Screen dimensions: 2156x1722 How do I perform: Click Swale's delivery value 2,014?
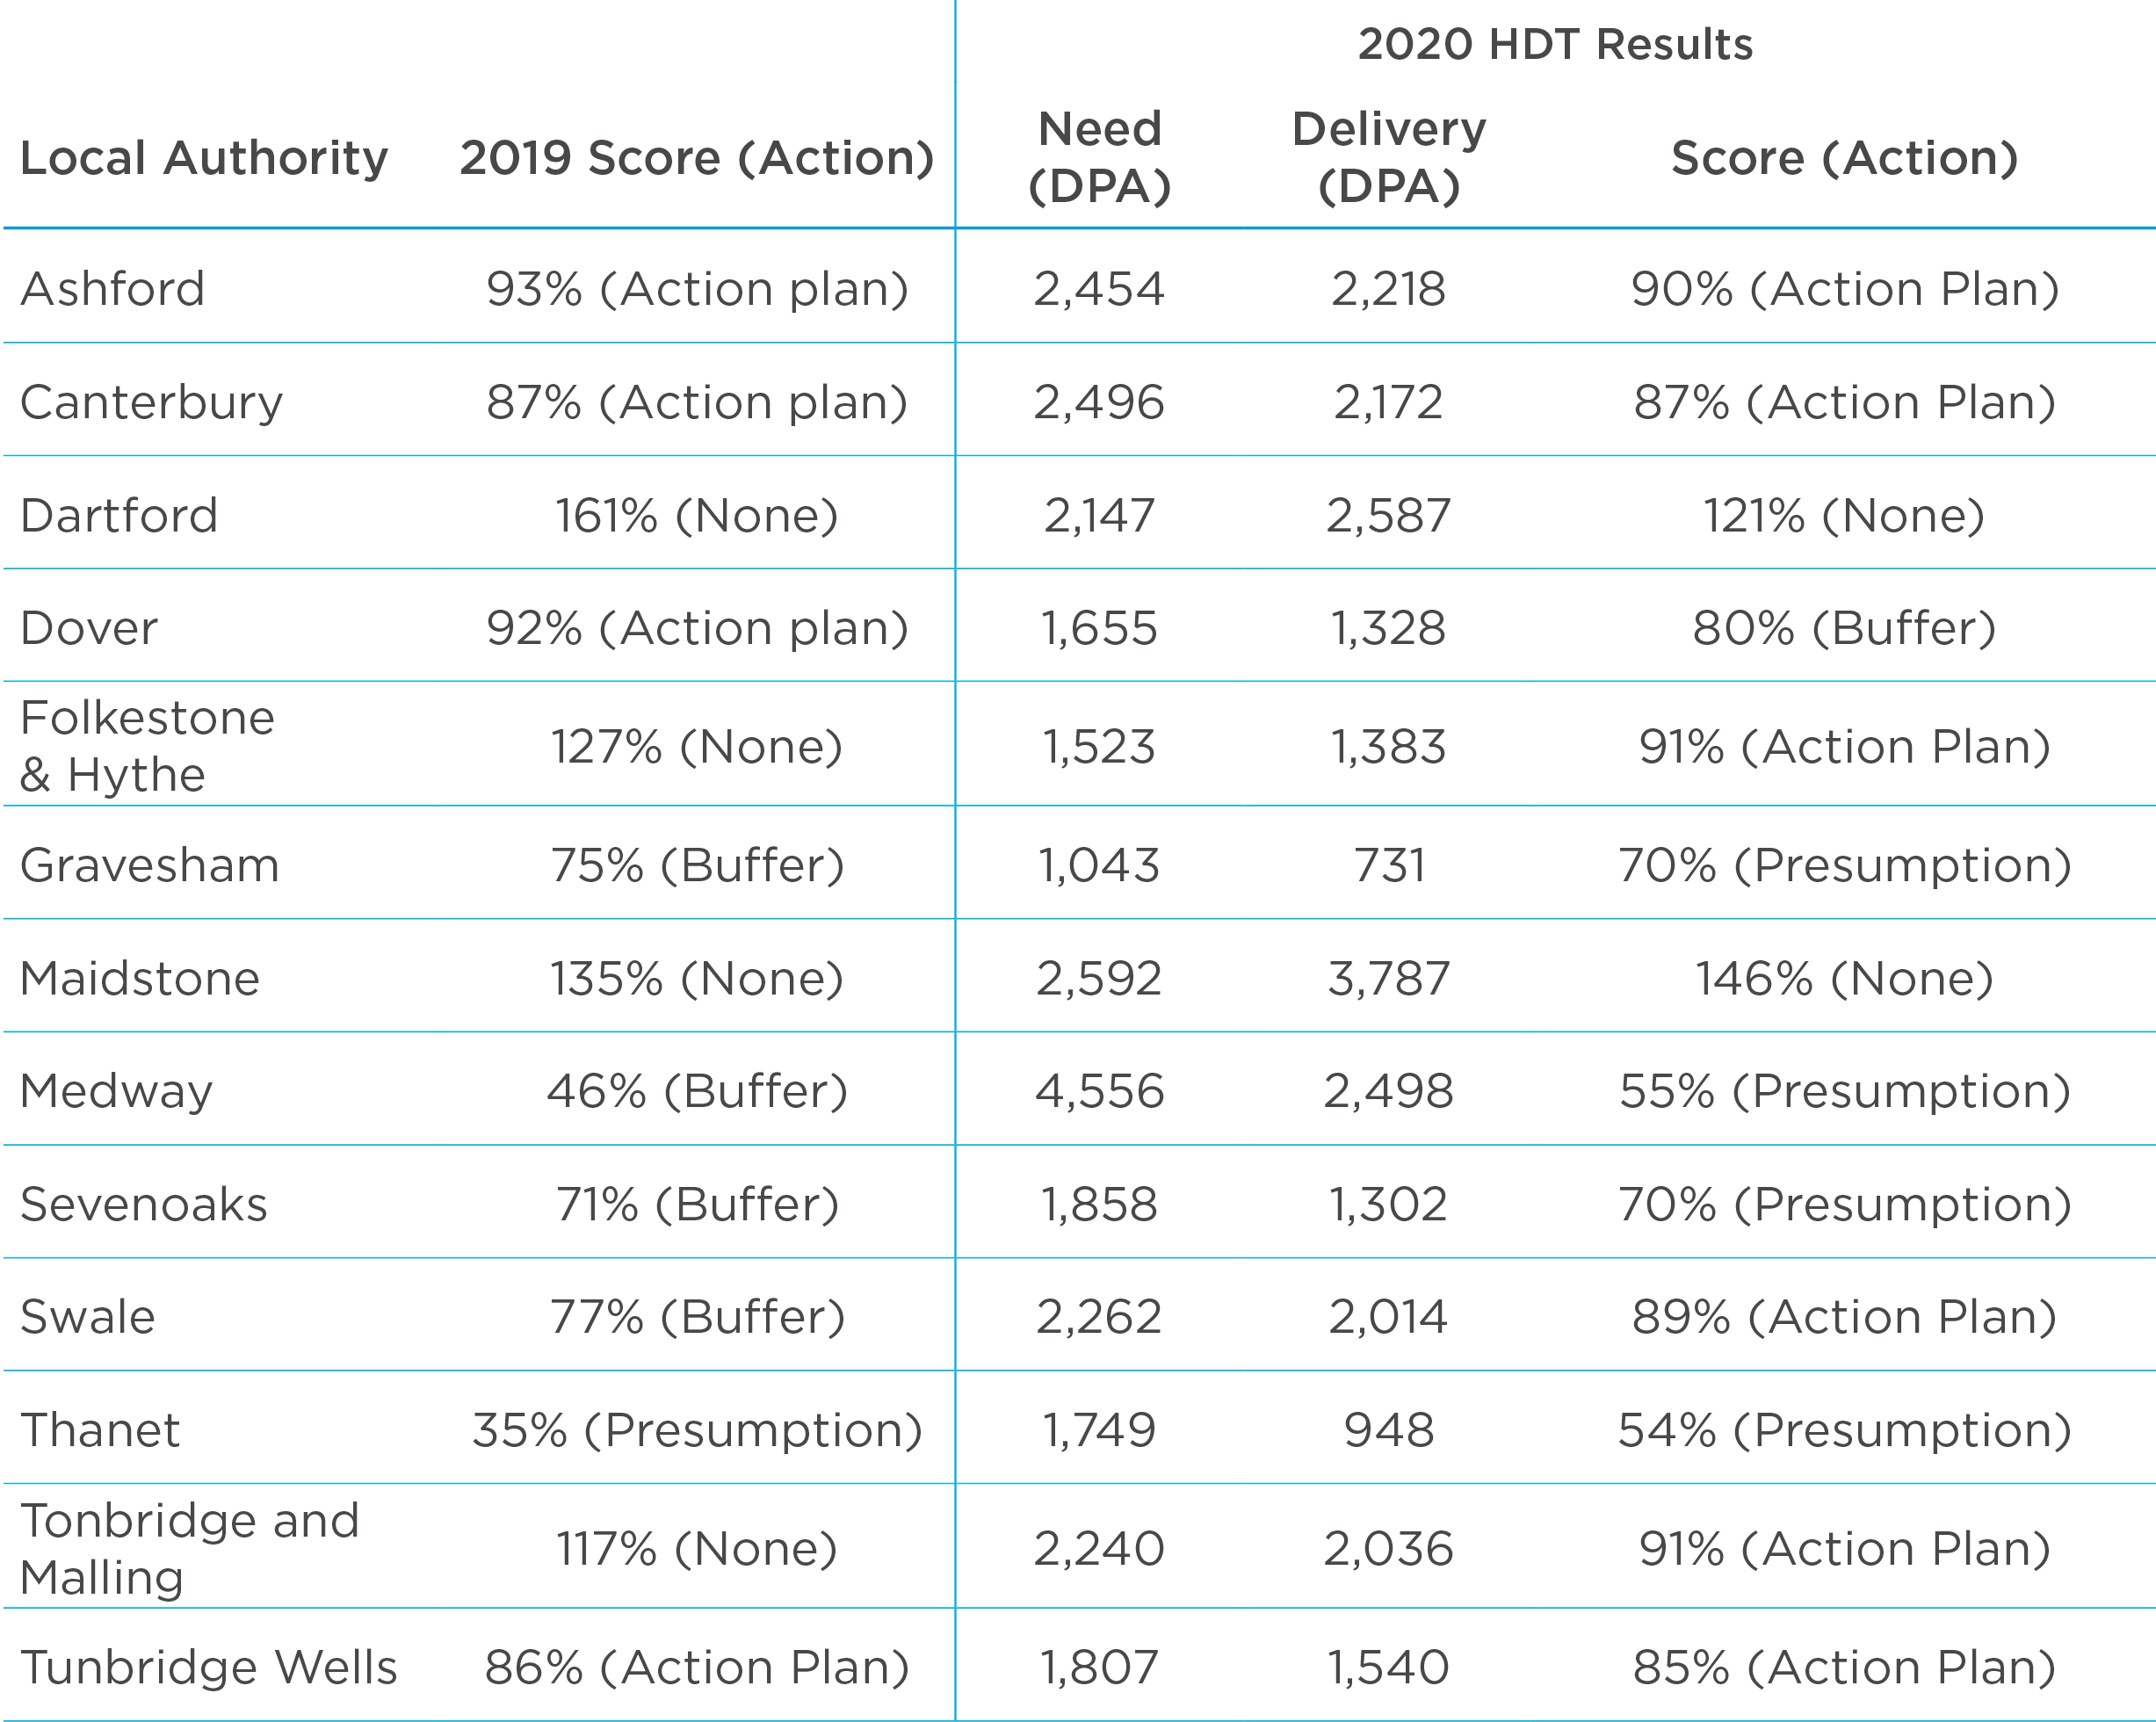(1389, 1317)
